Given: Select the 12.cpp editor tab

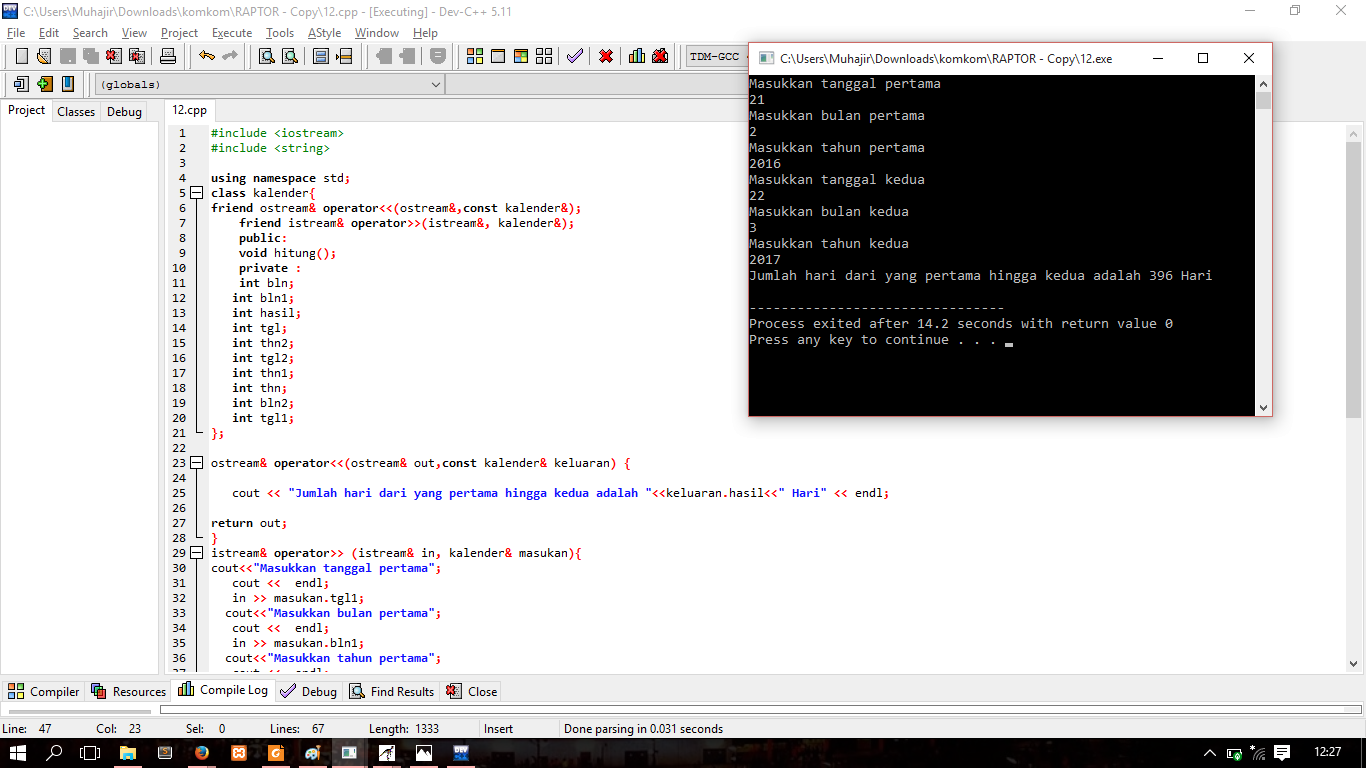Looking at the screenshot, I should coord(189,110).
